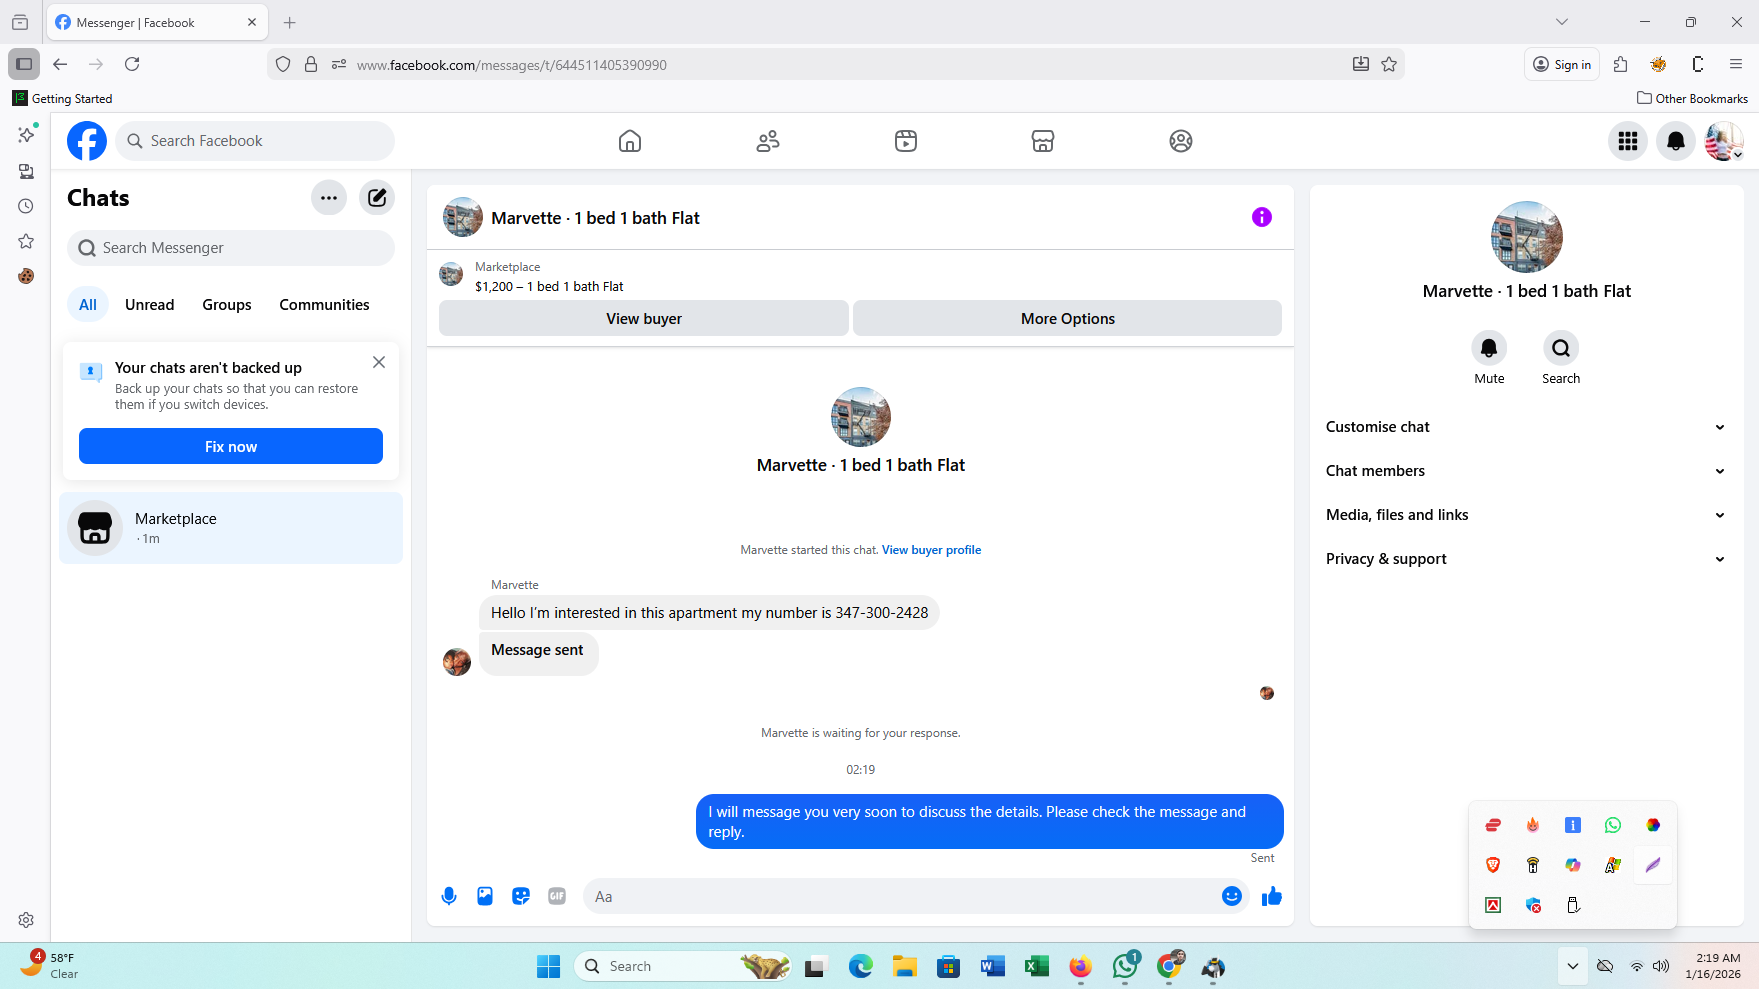
Task: Open Microsoft Word from the taskbar
Action: click(x=992, y=966)
